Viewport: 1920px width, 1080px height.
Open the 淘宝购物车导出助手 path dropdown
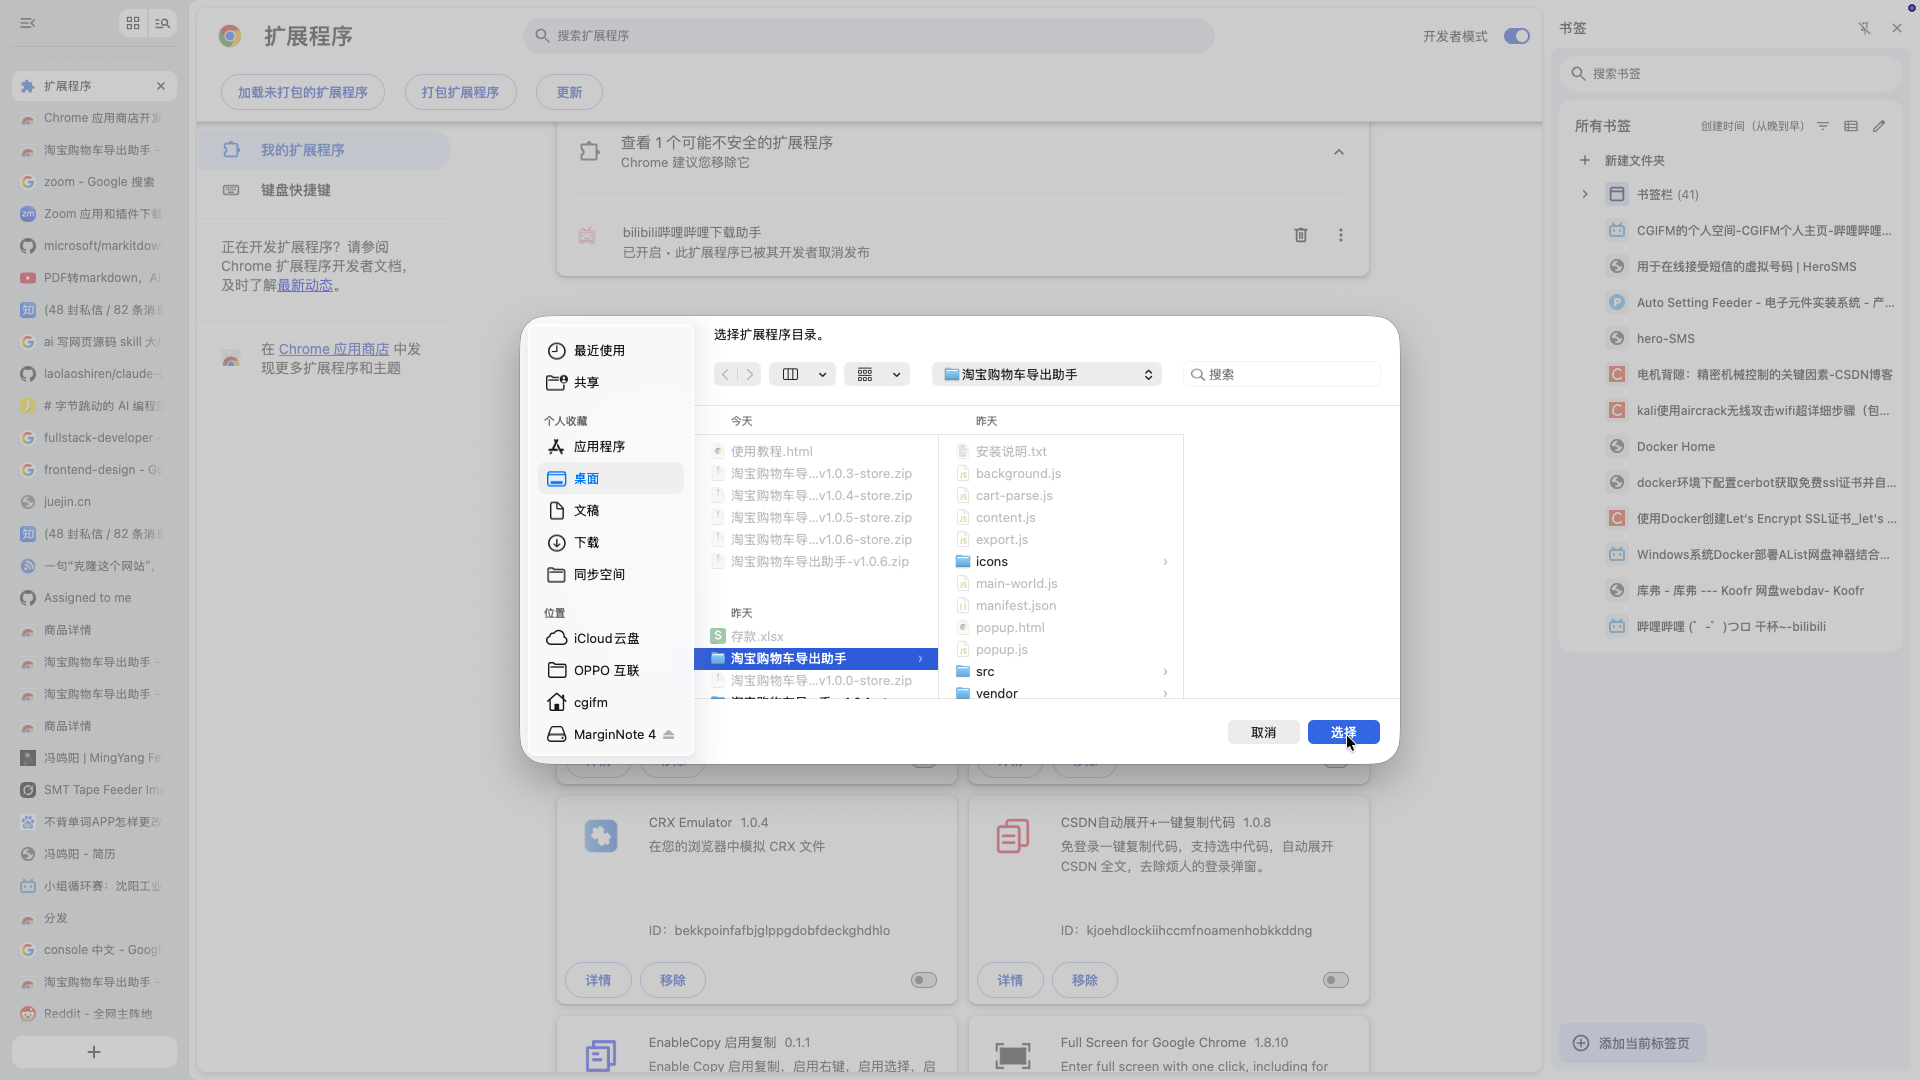coord(1046,374)
